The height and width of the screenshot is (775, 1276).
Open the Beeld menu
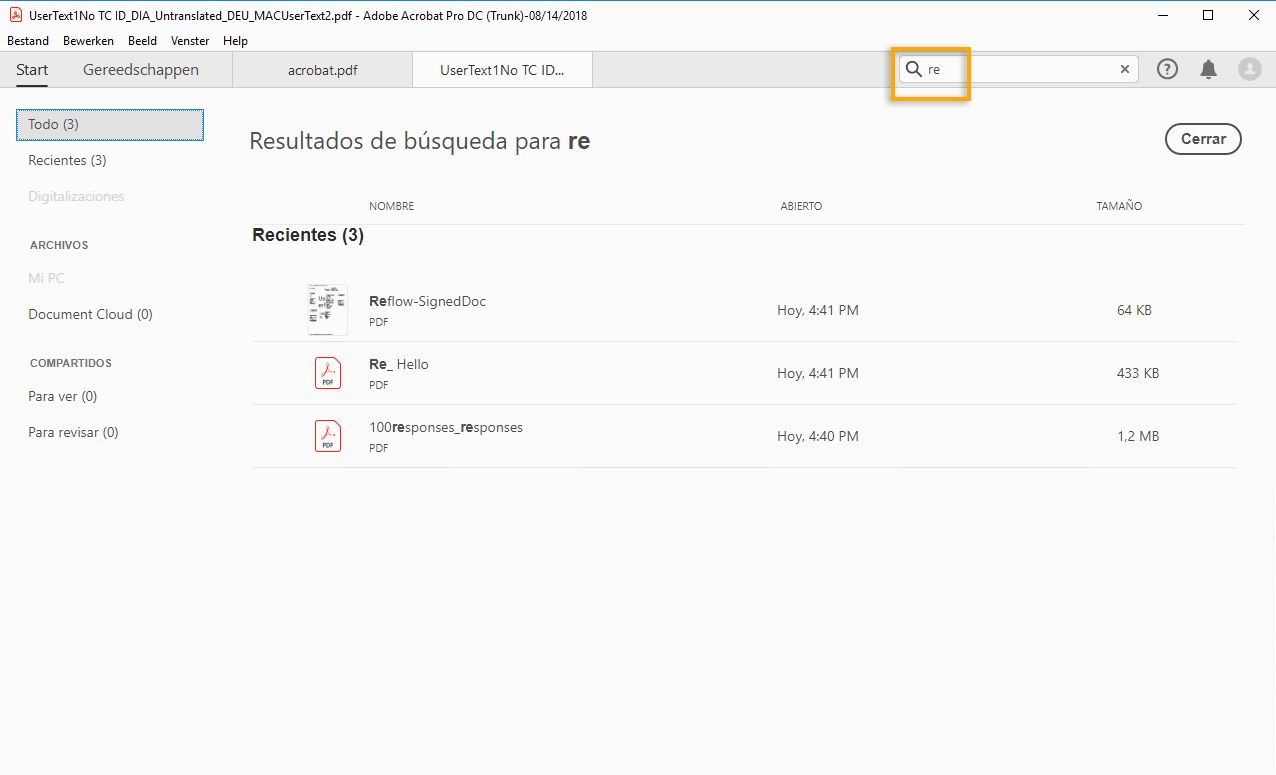click(x=143, y=41)
